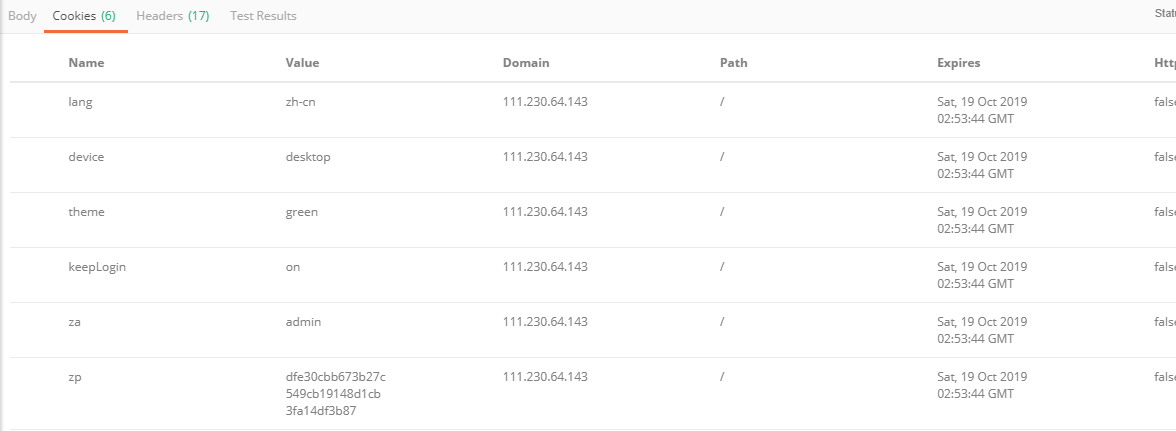Select the lang cookie name
1176x431 pixels.
pos(81,101)
